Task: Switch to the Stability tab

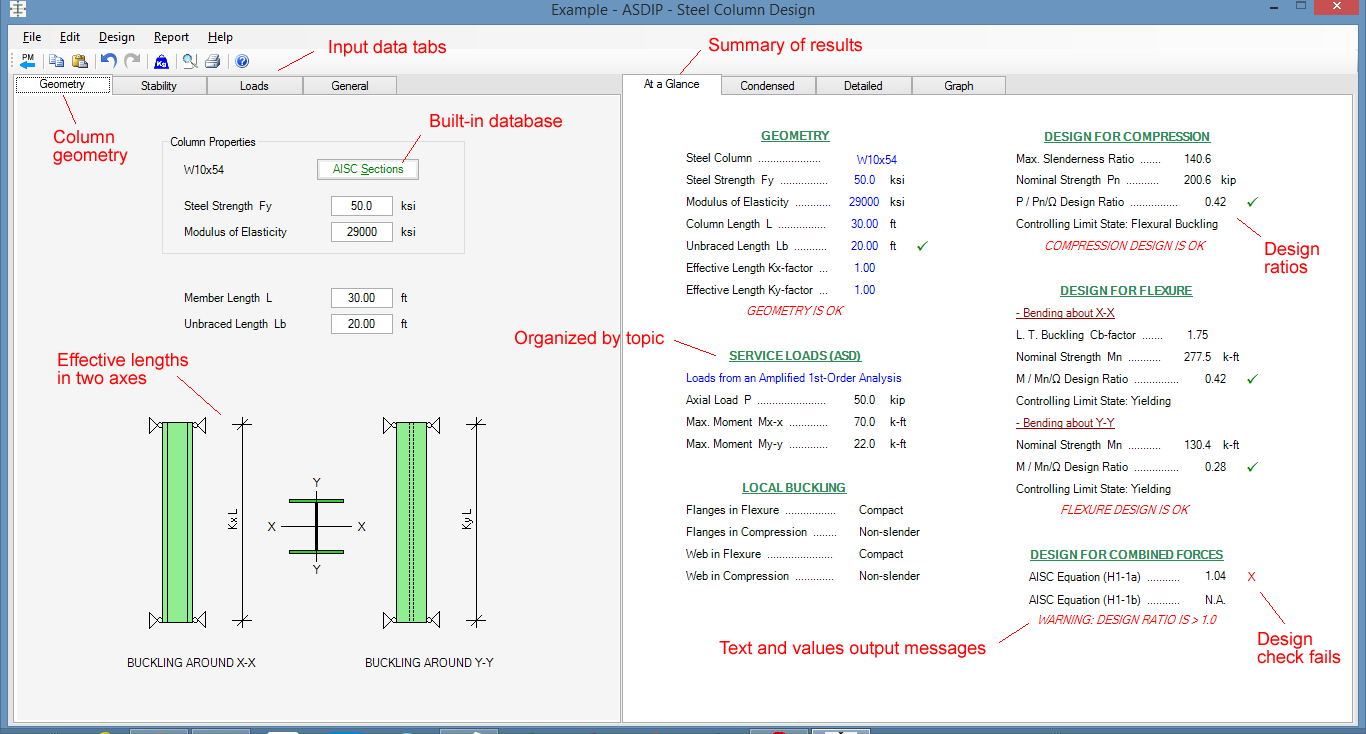Action: point(159,86)
